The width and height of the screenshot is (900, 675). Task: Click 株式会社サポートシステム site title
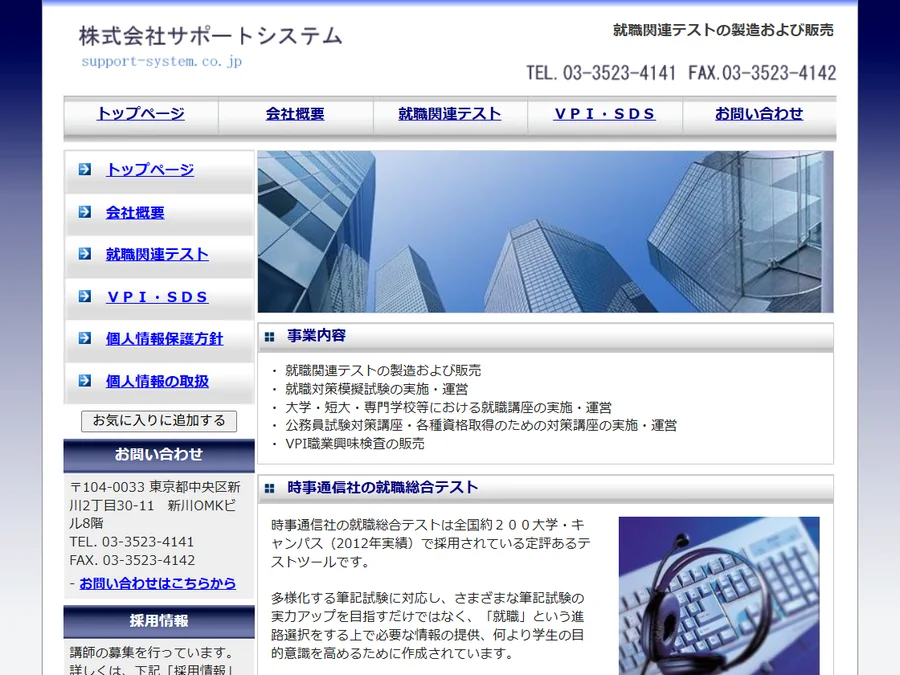(211, 36)
